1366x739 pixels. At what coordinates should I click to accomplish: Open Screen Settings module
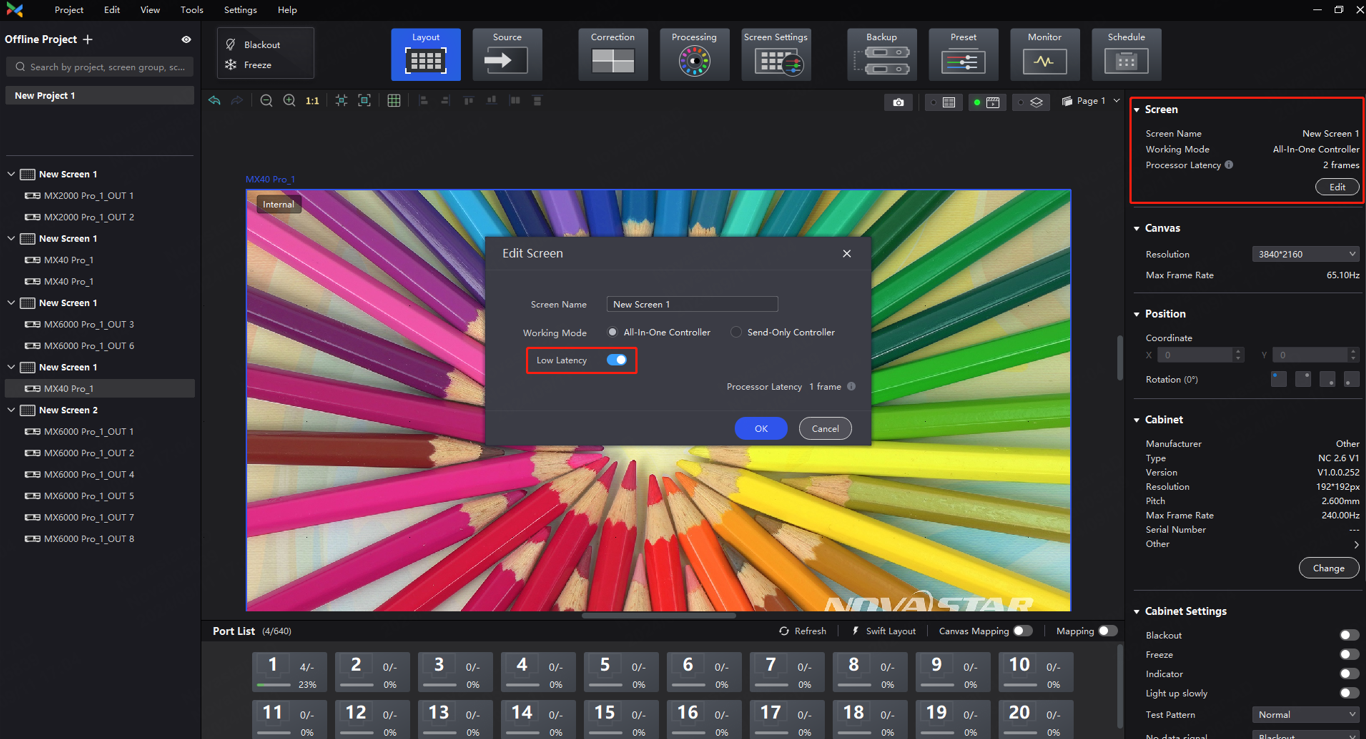point(776,54)
